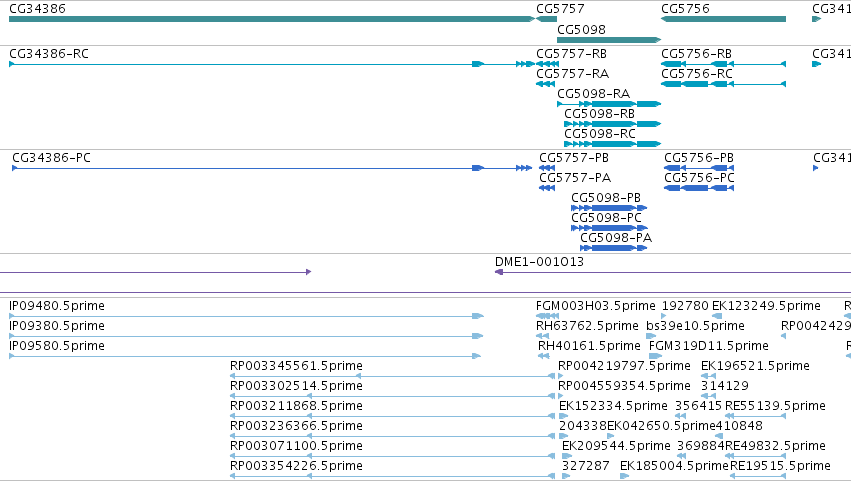
Task: Click RP003236366.5prime label
Action: (x=296, y=427)
